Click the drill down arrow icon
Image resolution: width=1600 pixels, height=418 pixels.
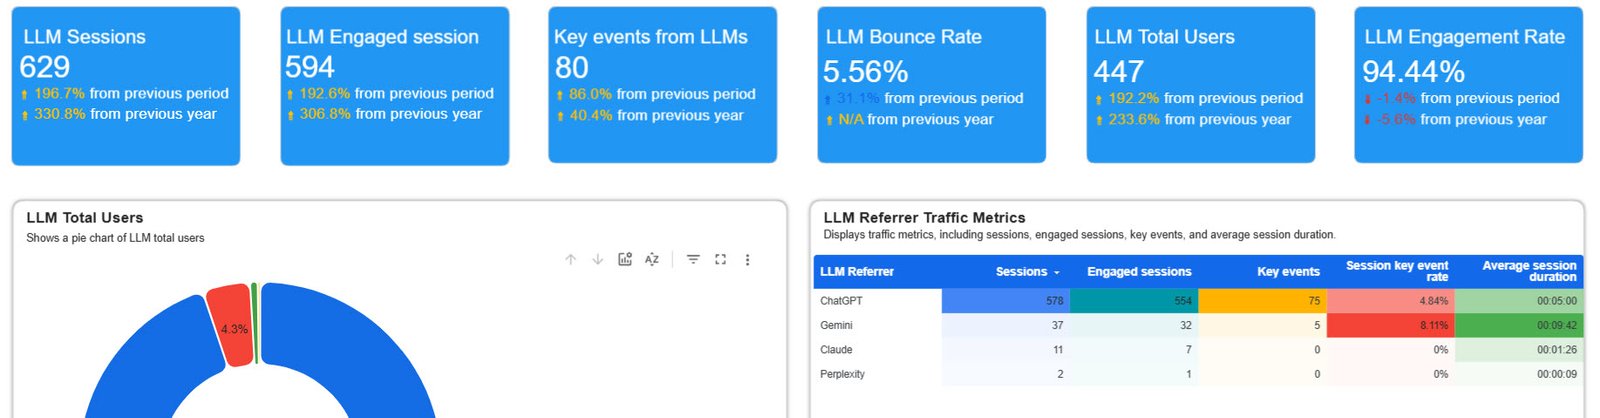[x=597, y=259]
